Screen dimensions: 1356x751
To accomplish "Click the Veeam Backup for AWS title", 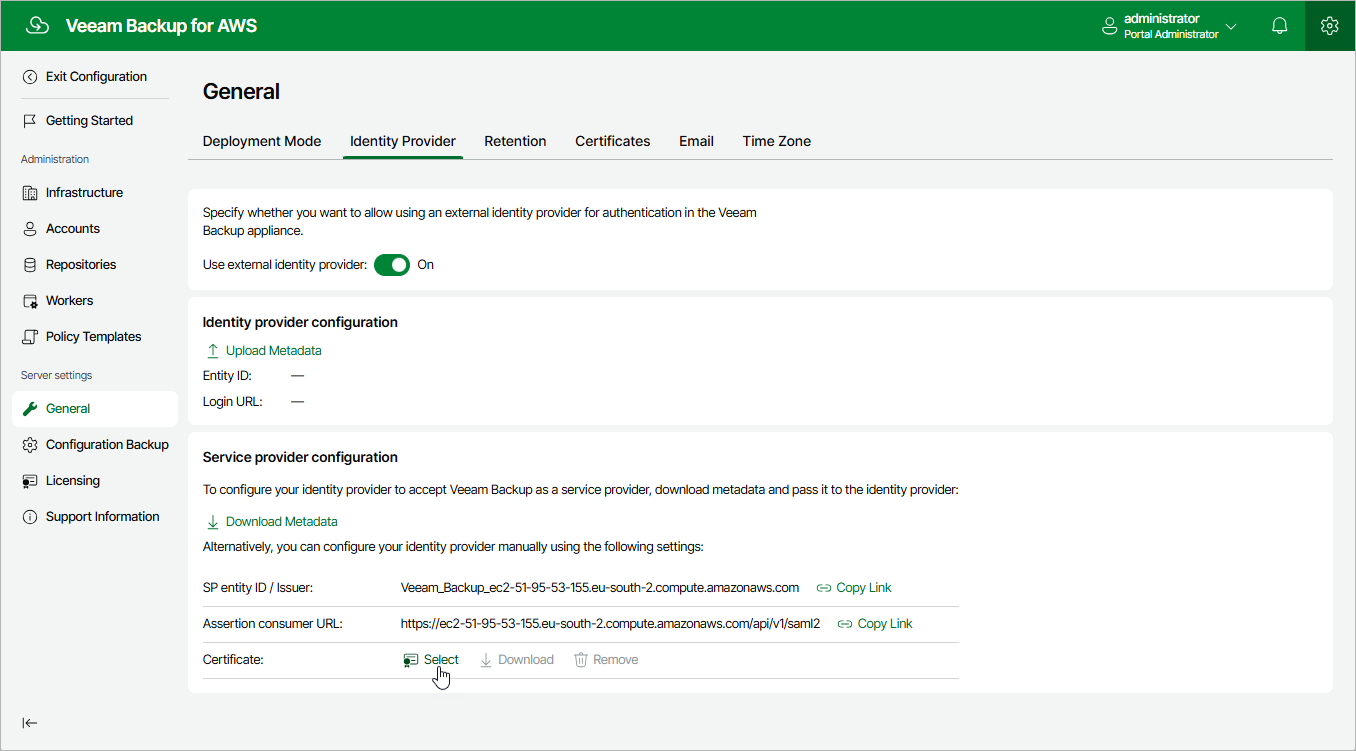I will pyautogui.click(x=161, y=26).
